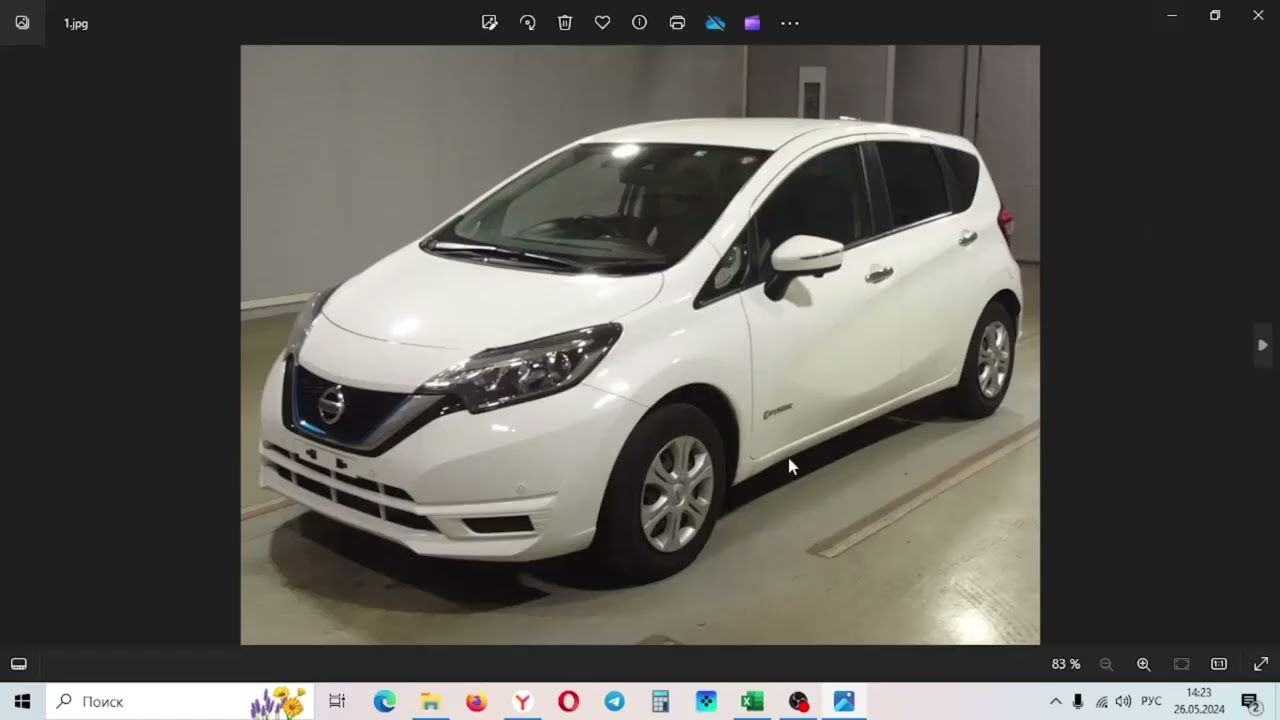1280x720 pixels.
Task: Switch to Excel on the taskbar
Action: click(x=752, y=701)
